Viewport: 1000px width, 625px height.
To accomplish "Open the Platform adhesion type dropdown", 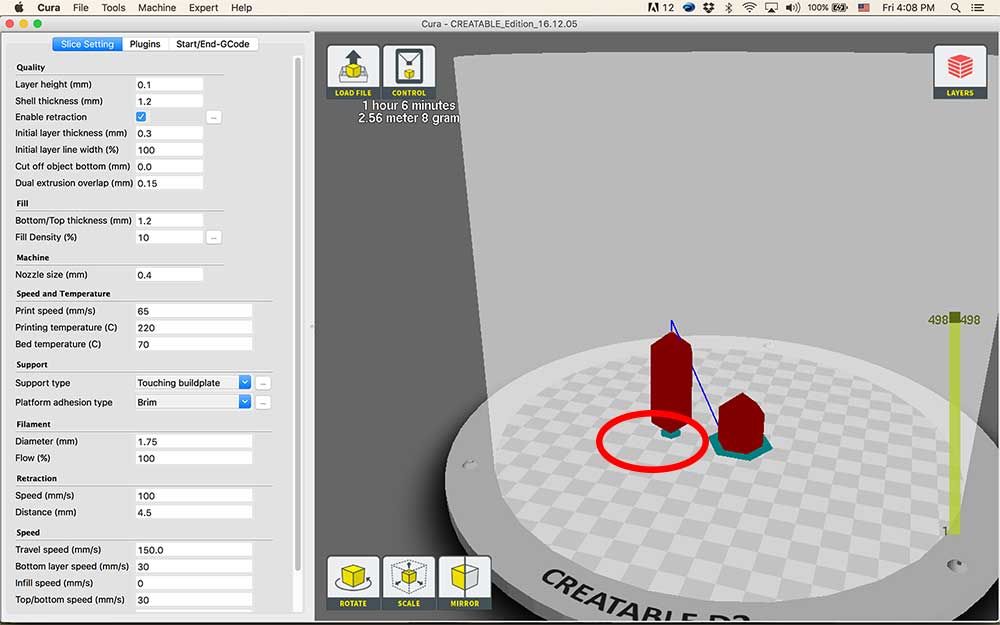I will (193, 402).
